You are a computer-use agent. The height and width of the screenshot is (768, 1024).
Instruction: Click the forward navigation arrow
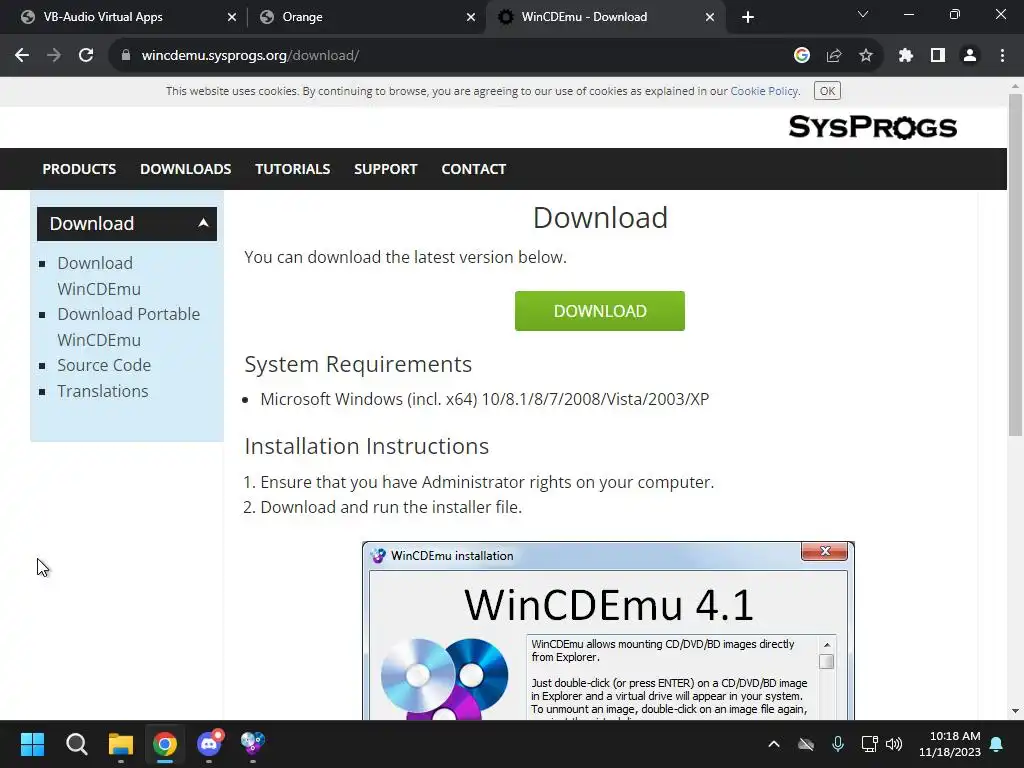click(54, 56)
